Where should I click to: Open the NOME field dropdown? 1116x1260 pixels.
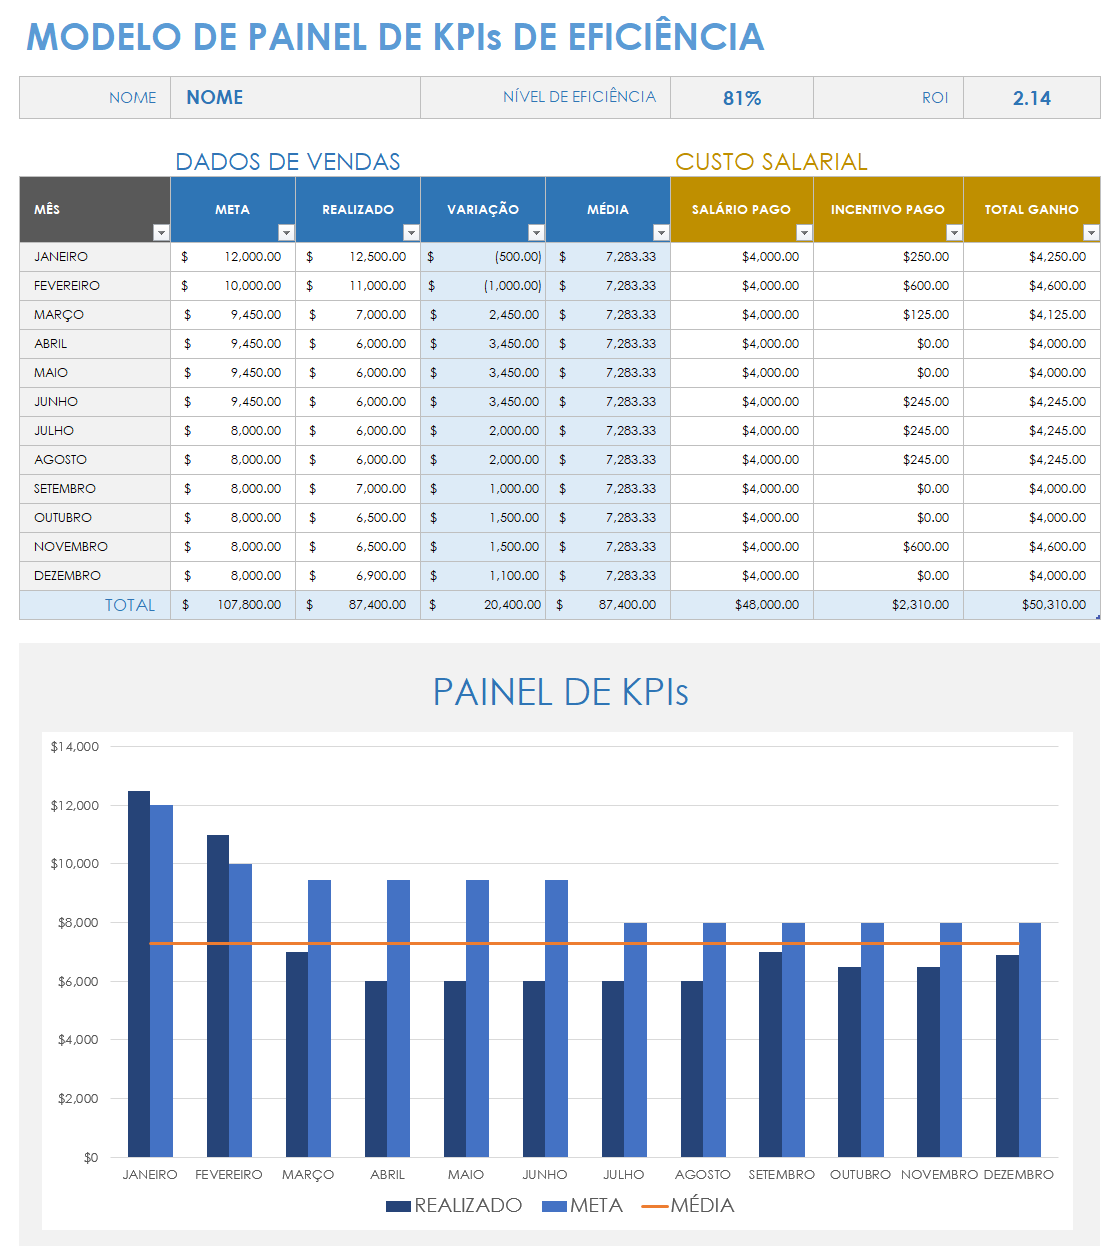(x=213, y=97)
